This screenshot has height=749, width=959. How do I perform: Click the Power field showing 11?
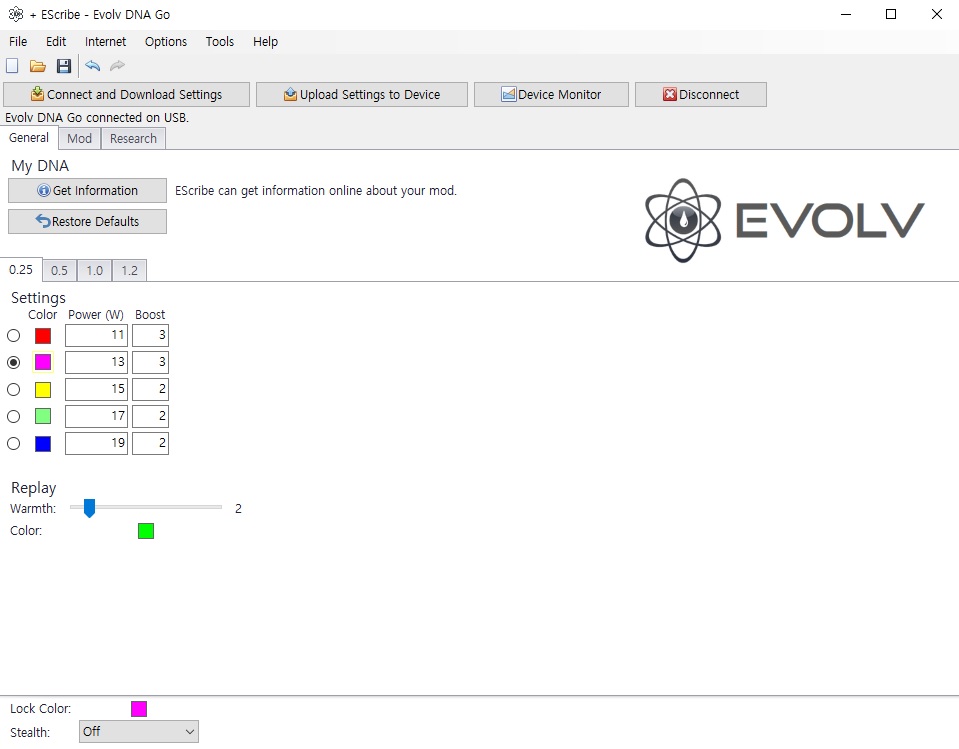pos(96,335)
